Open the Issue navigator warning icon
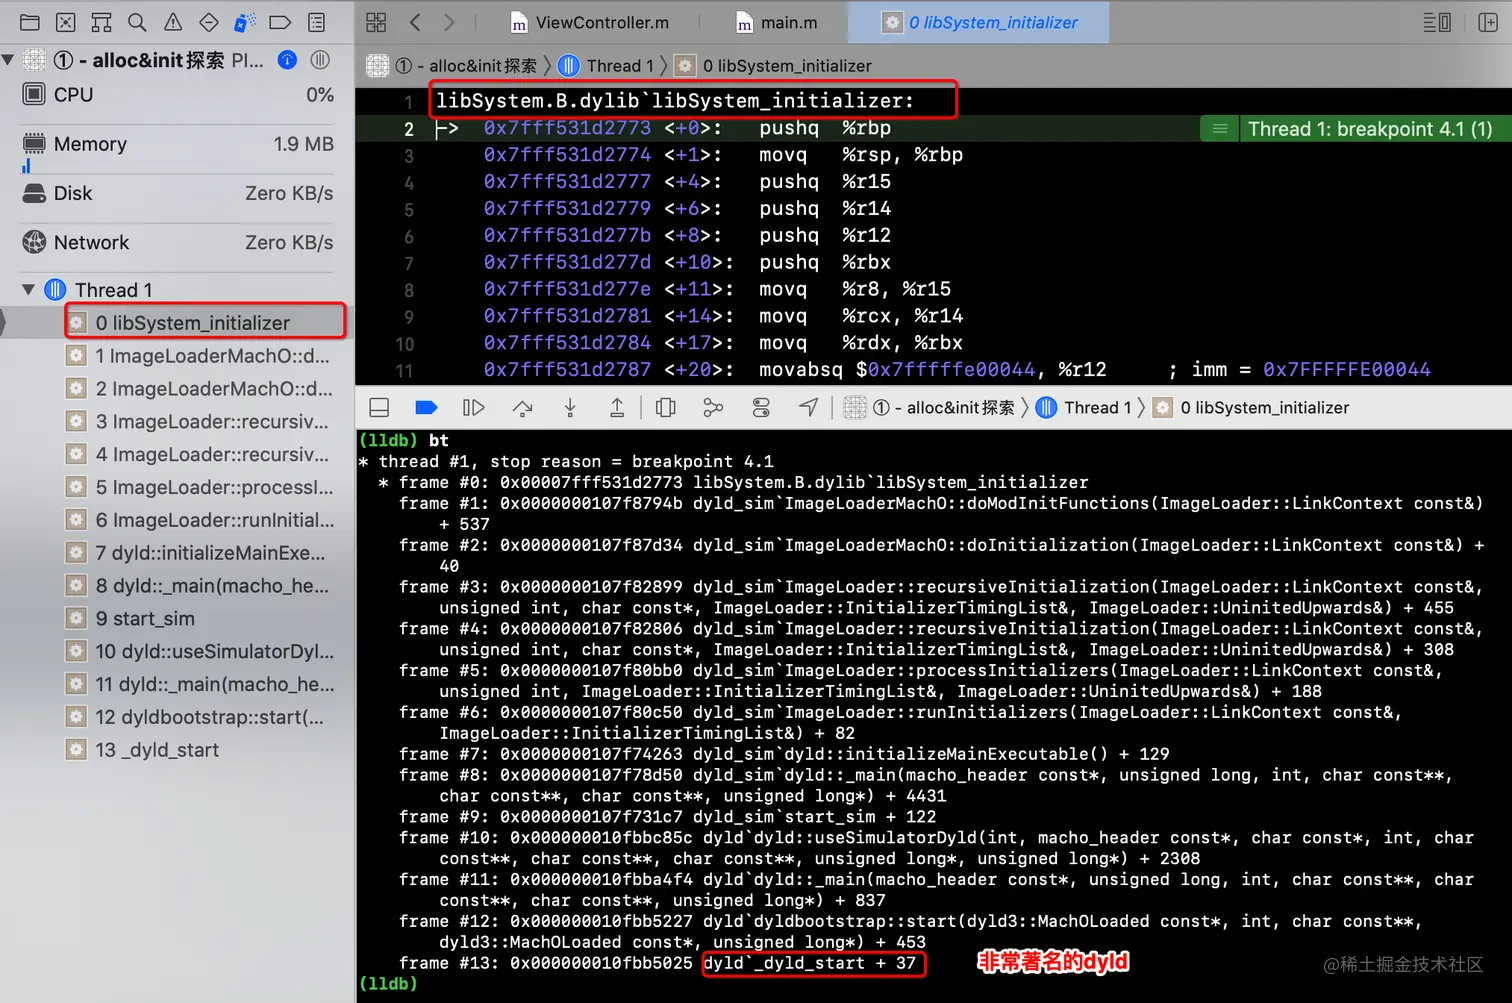The image size is (1512, 1003). (173, 22)
